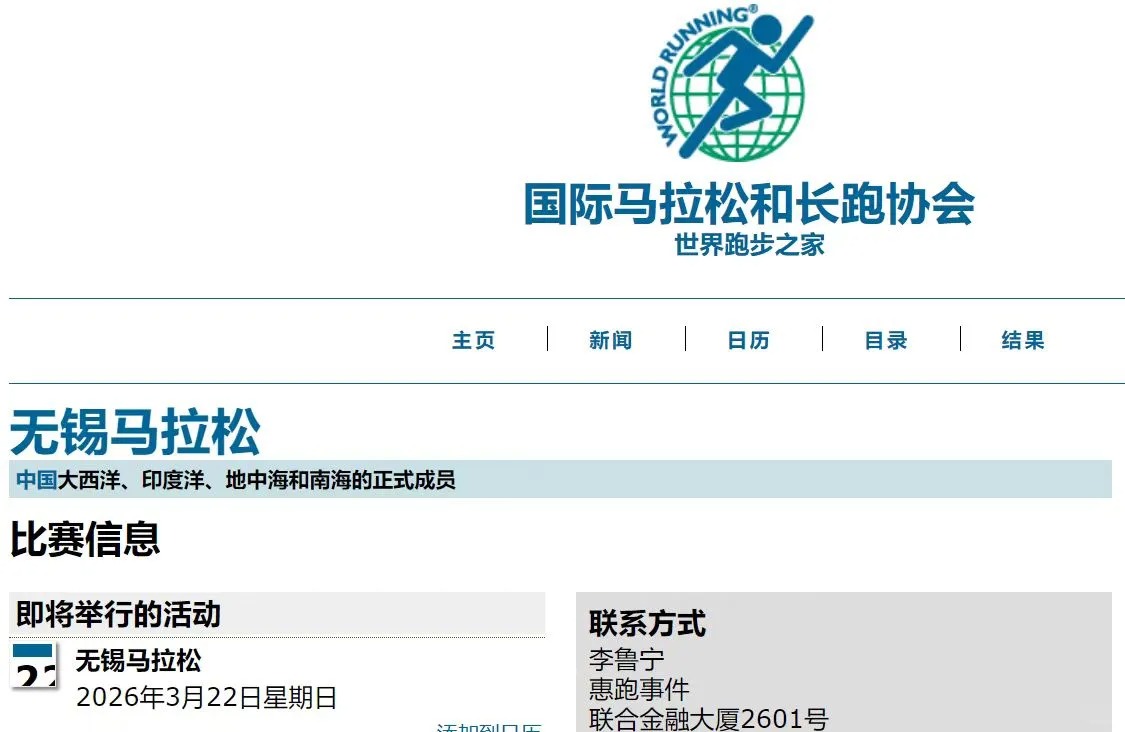
Task: Click the 世界跑步之家 tagline
Action: click(749, 245)
